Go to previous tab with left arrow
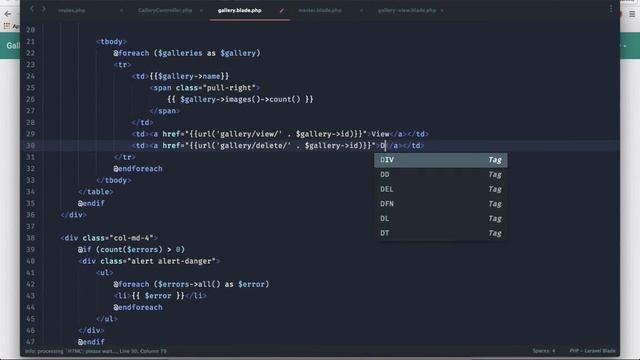Screen dimensions: 640x360 point(32,9)
